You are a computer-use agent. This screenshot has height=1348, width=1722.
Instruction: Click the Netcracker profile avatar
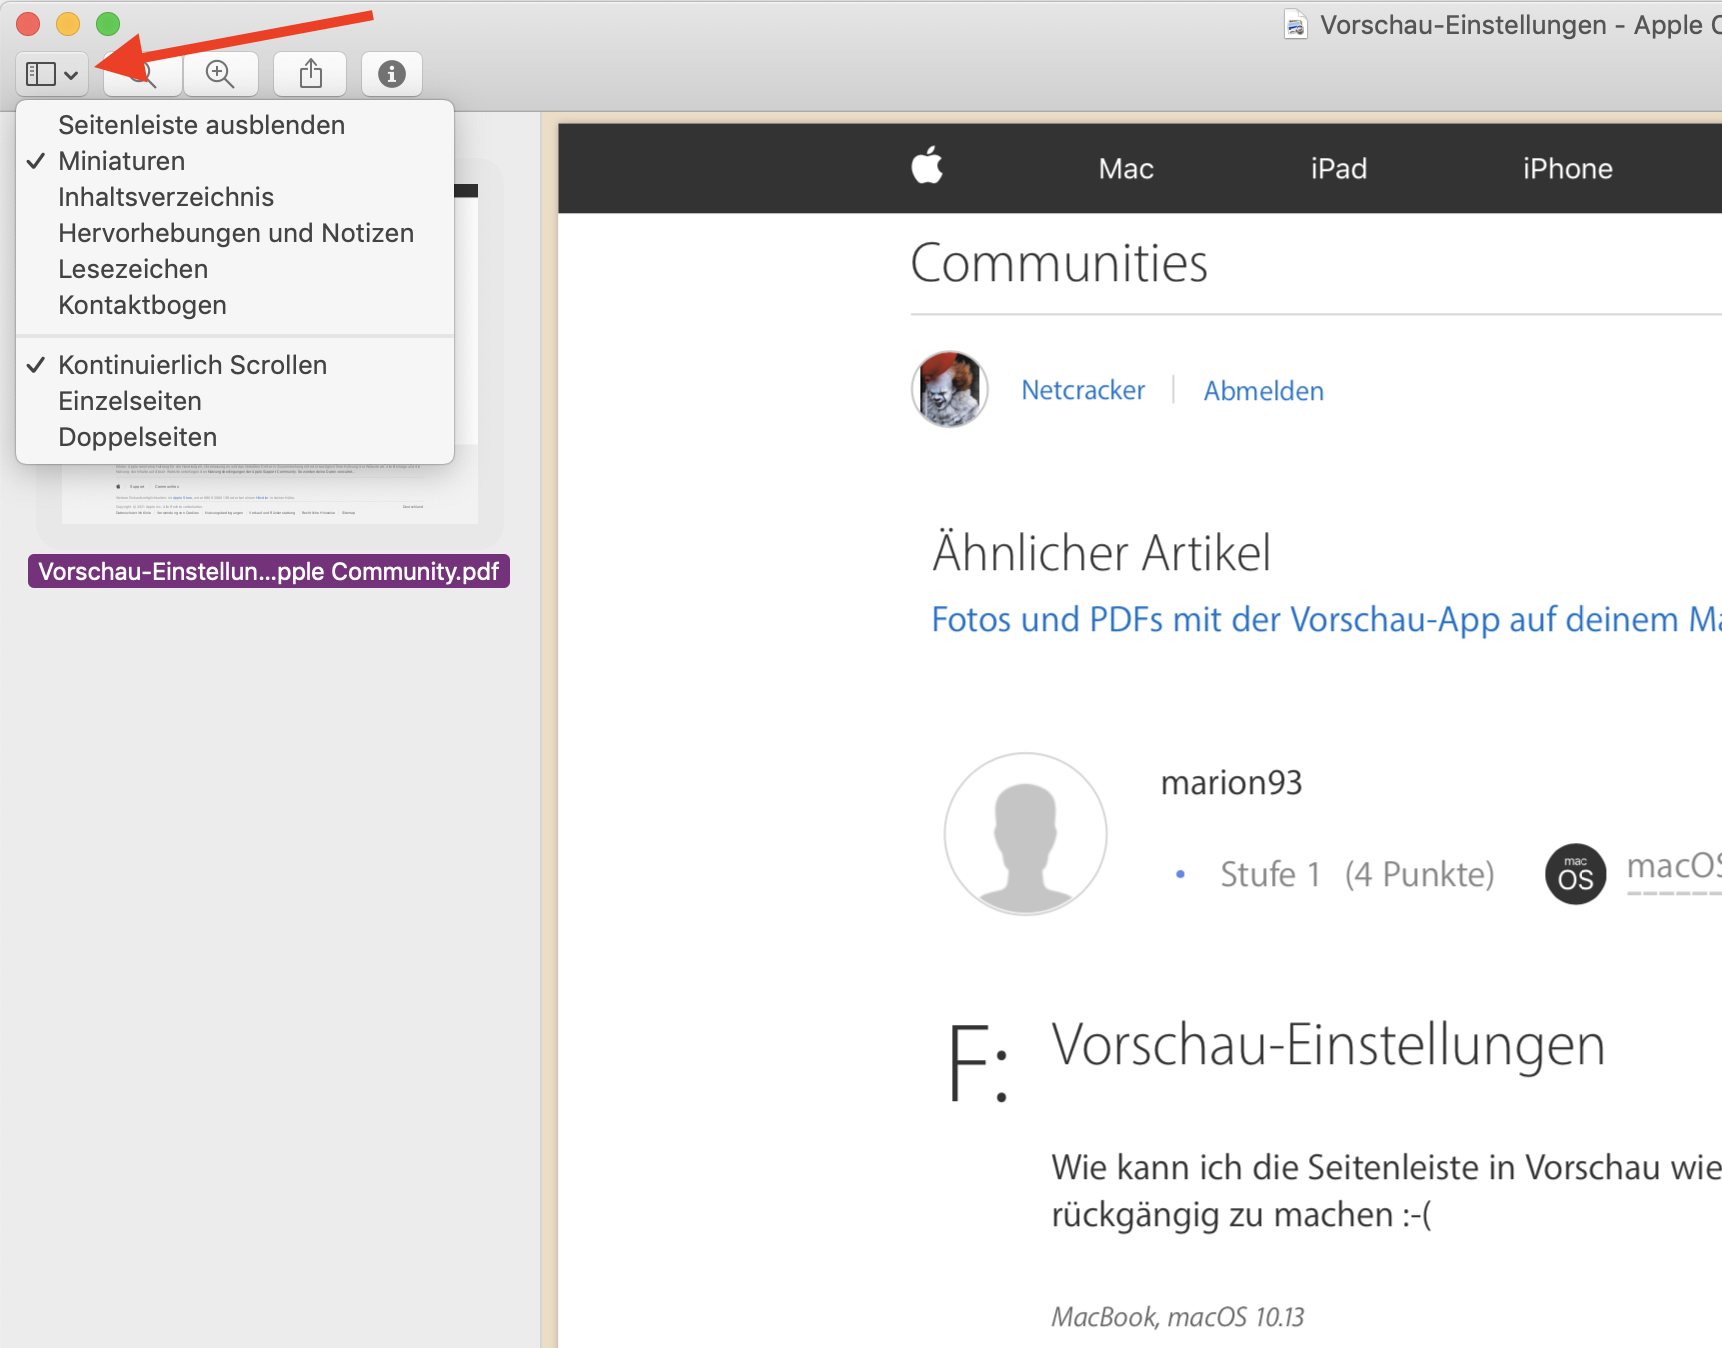[949, 389]
